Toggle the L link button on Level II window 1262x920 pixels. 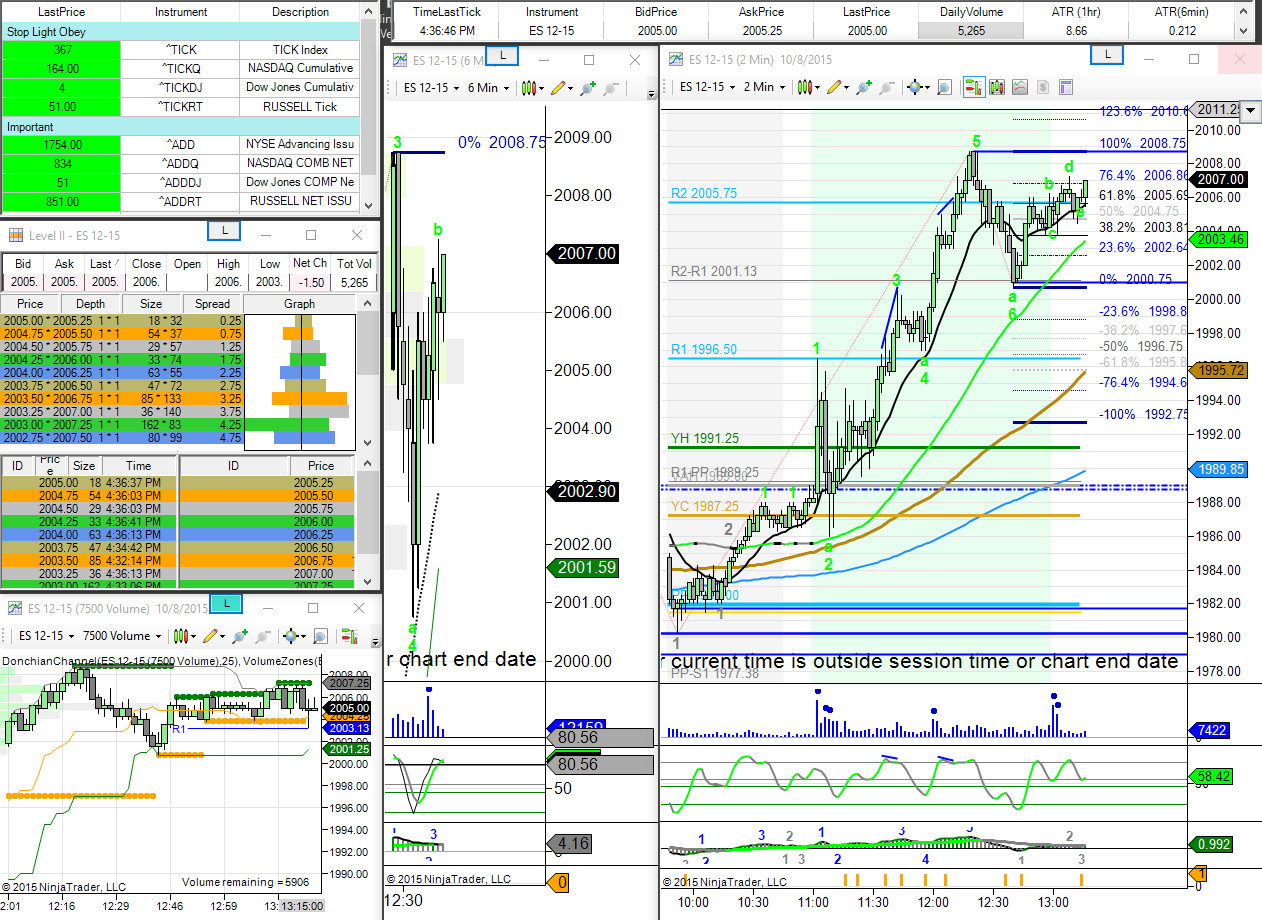(224, 232)
